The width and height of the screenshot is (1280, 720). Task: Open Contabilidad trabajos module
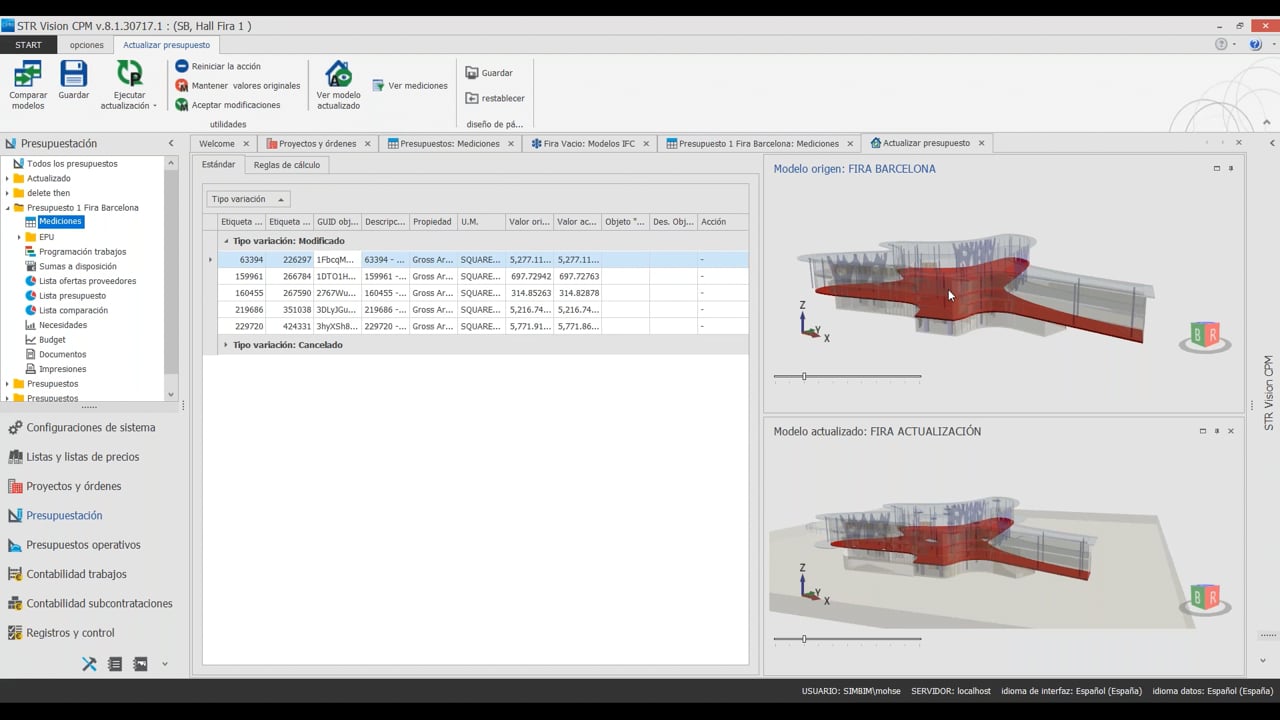[76, 574]
